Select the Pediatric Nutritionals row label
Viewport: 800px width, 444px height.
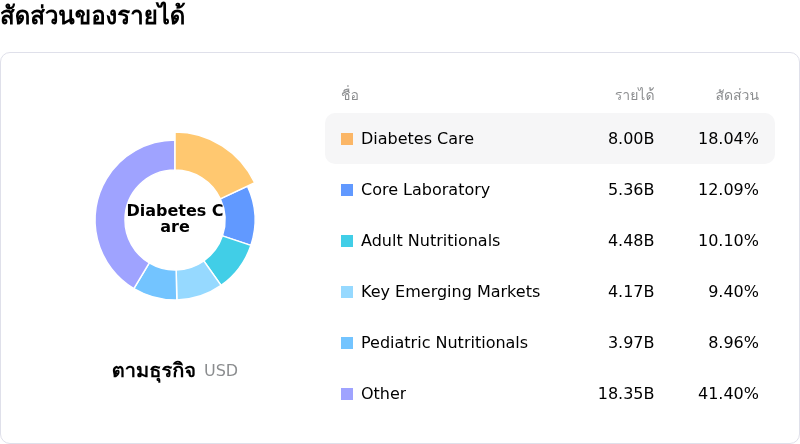point(444,343)
